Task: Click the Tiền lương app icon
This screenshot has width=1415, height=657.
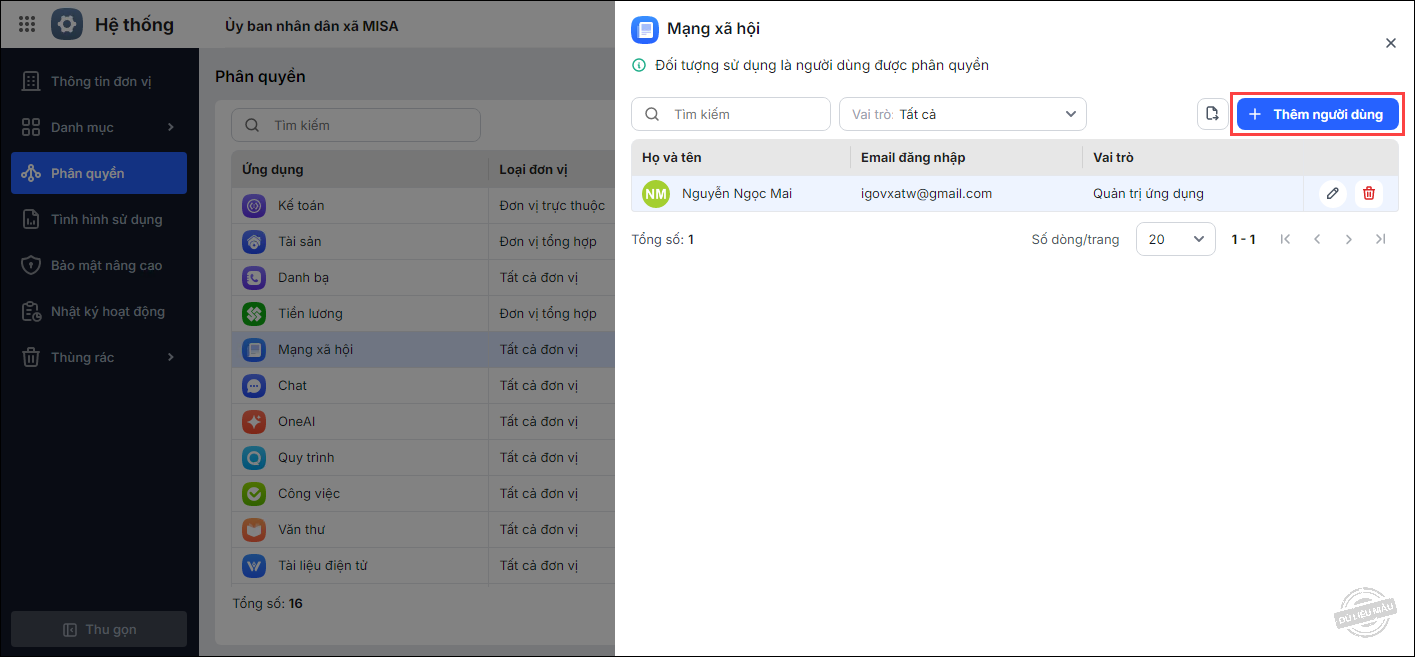Action: point(254,314)
